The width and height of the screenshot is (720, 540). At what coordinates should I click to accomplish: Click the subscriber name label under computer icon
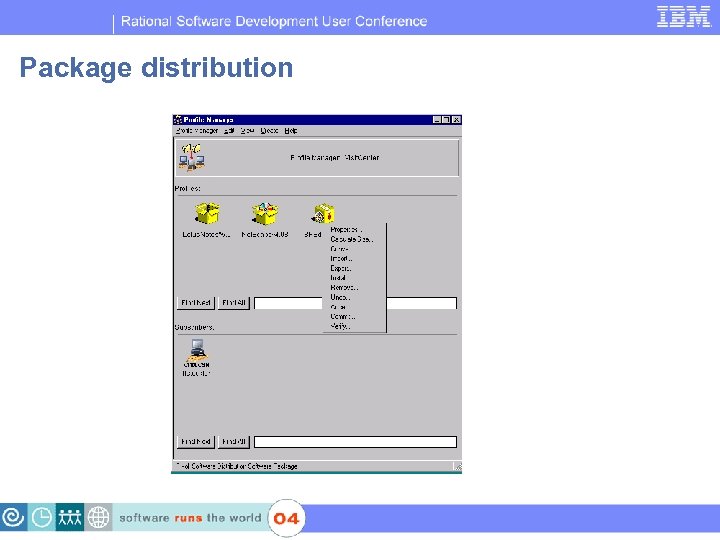(197, 369)
